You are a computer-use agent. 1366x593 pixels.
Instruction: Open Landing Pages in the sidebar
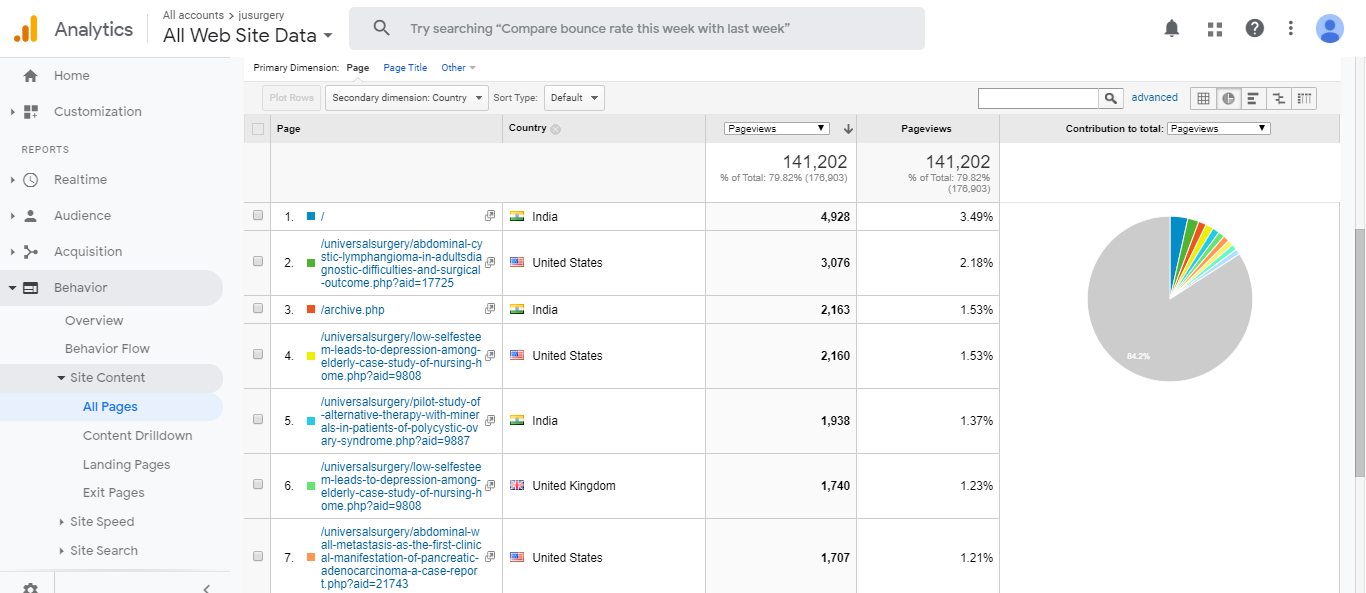click(126, 464)
